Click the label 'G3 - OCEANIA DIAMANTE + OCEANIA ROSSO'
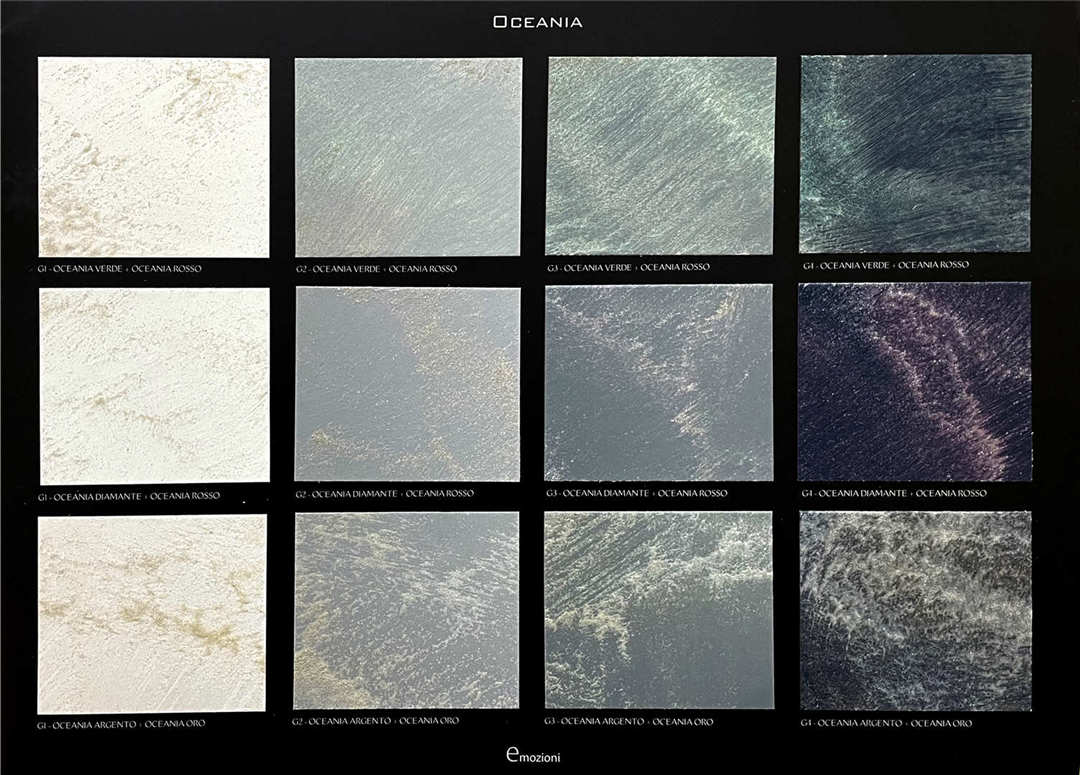This screenshot has width=1080, height=775. click(637, 493)
